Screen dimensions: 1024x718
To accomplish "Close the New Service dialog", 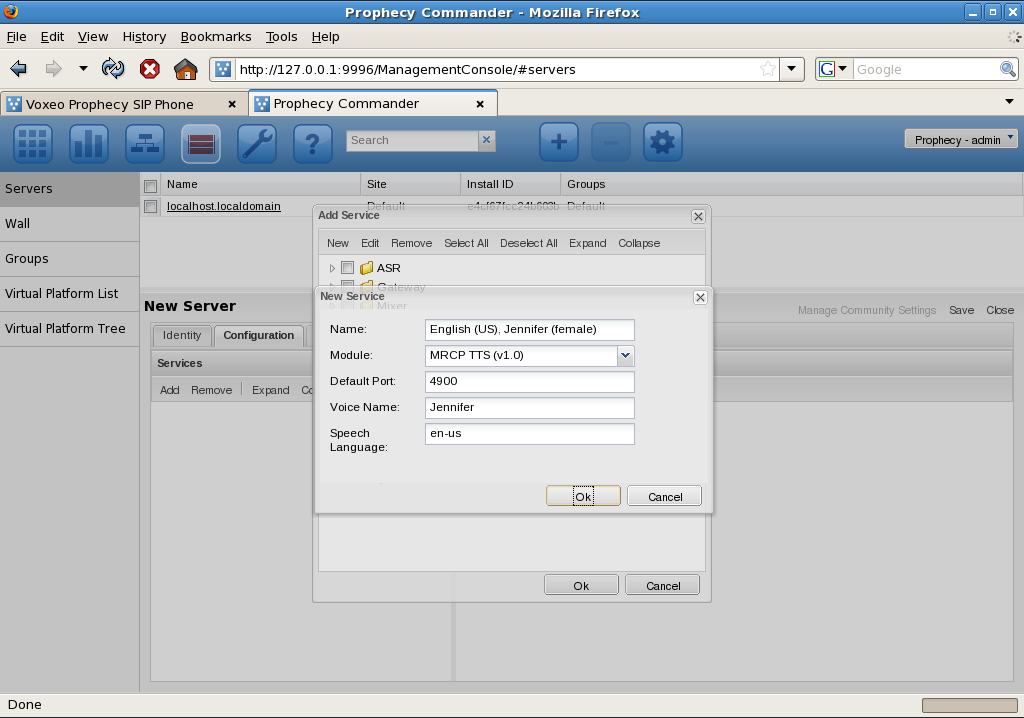I will pyautogui.click(x=700, y=297).
